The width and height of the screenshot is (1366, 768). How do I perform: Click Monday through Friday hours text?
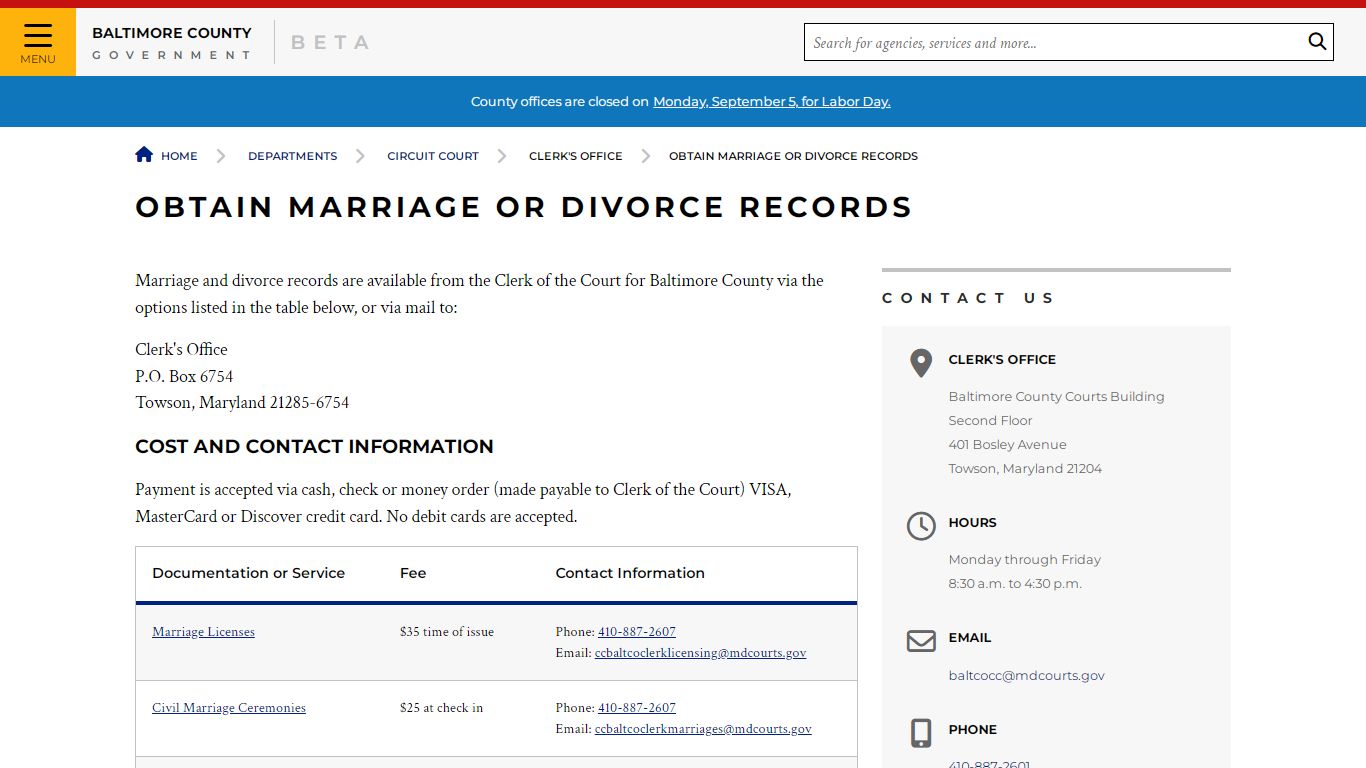(x=1025, y=560)
